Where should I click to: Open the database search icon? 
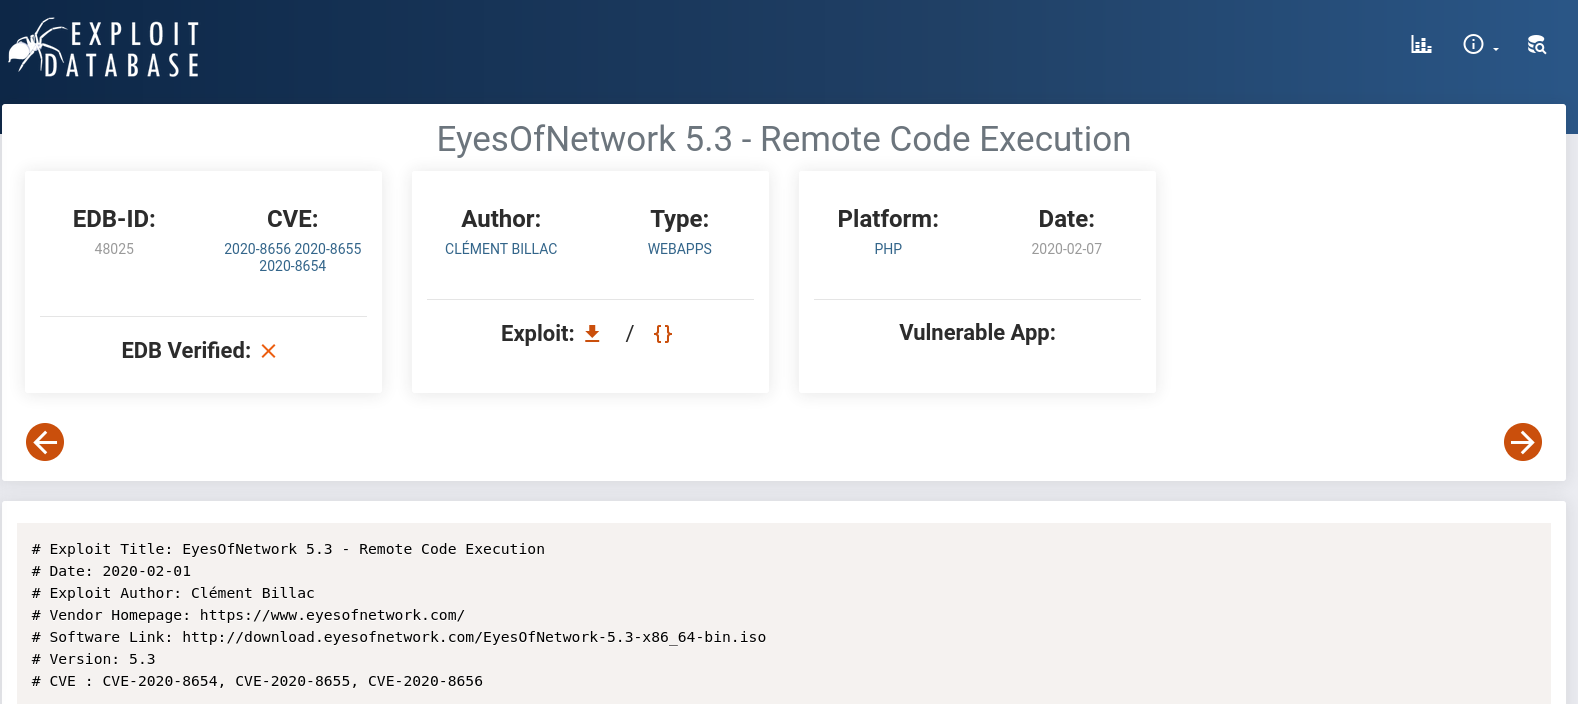tap(1537, 44)
